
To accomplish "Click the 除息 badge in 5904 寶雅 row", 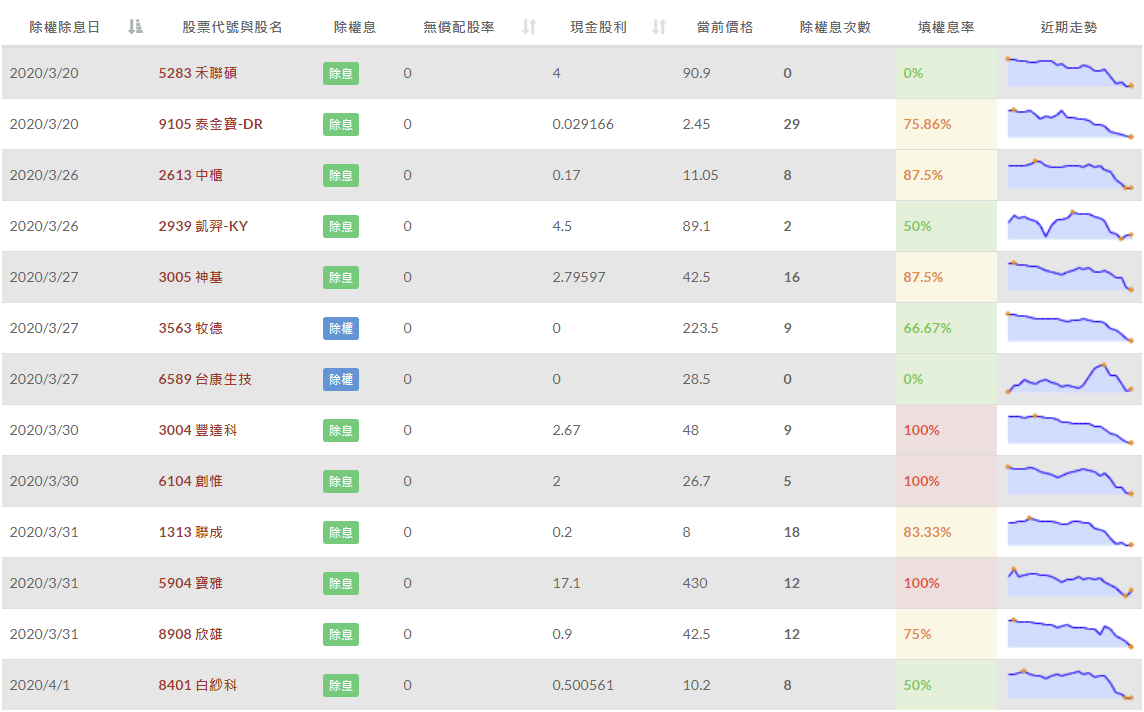I will point(341,584).
